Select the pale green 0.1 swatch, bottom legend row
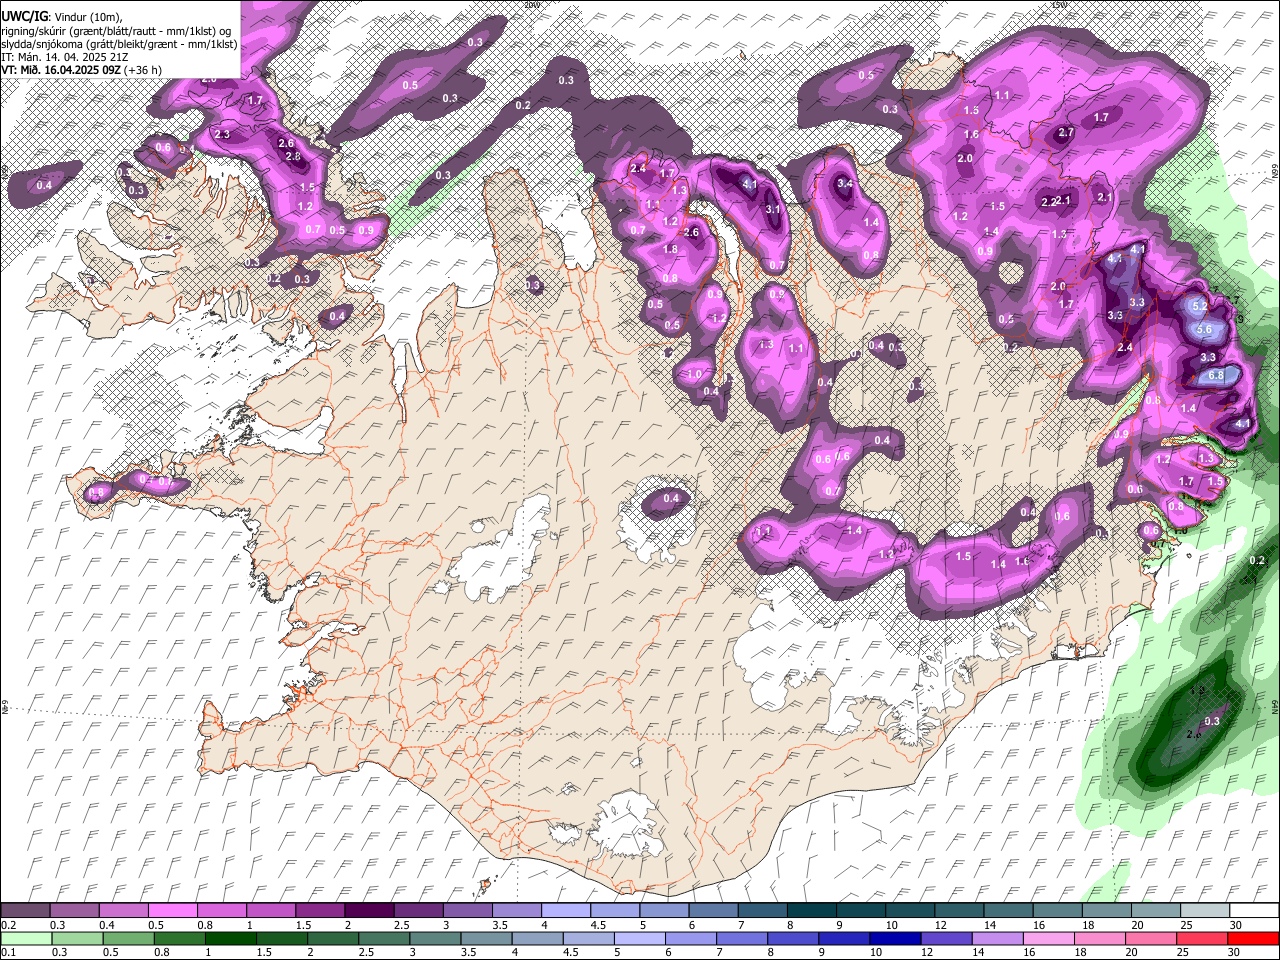Viewport: 1280px width, 960px height. tap(26, 939)
